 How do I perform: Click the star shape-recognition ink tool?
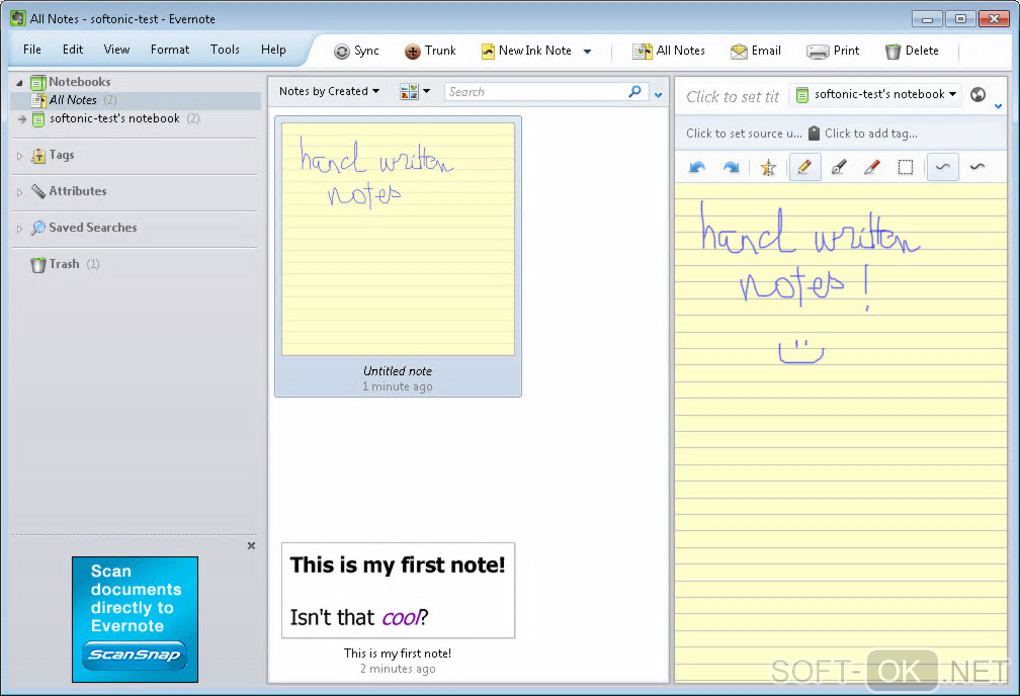click(x=768, y=167)
